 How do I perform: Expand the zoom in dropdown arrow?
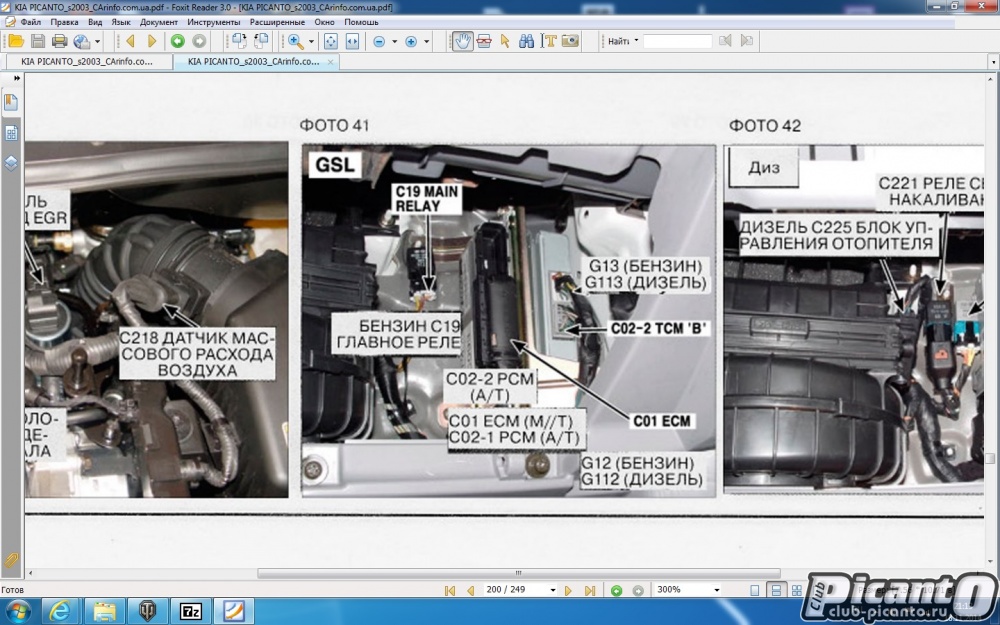427,41
